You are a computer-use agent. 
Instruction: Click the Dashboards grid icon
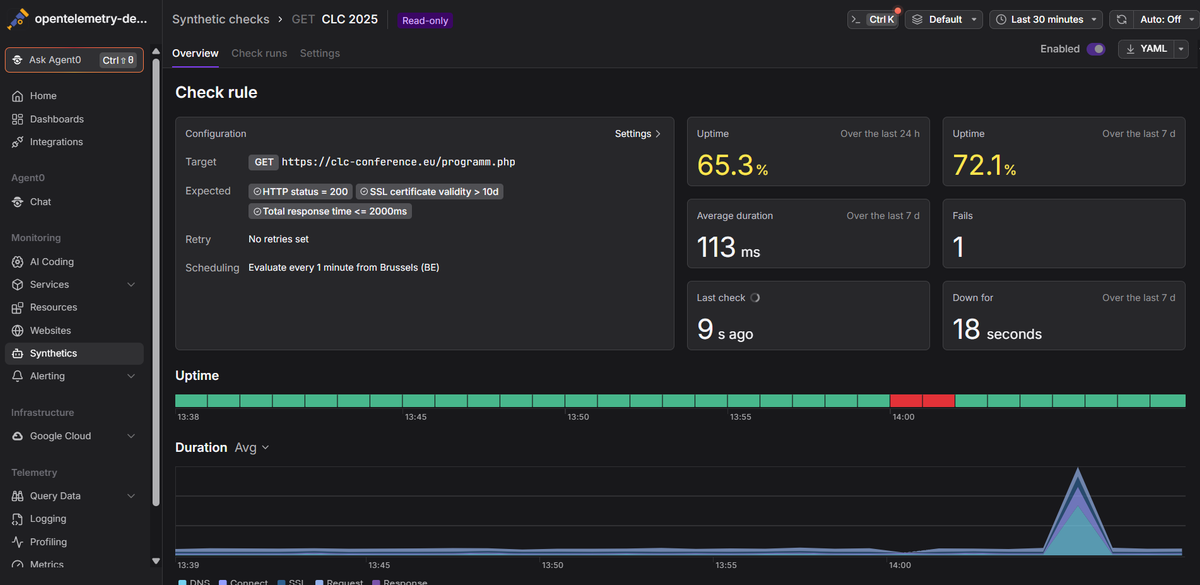click(18, 119)
